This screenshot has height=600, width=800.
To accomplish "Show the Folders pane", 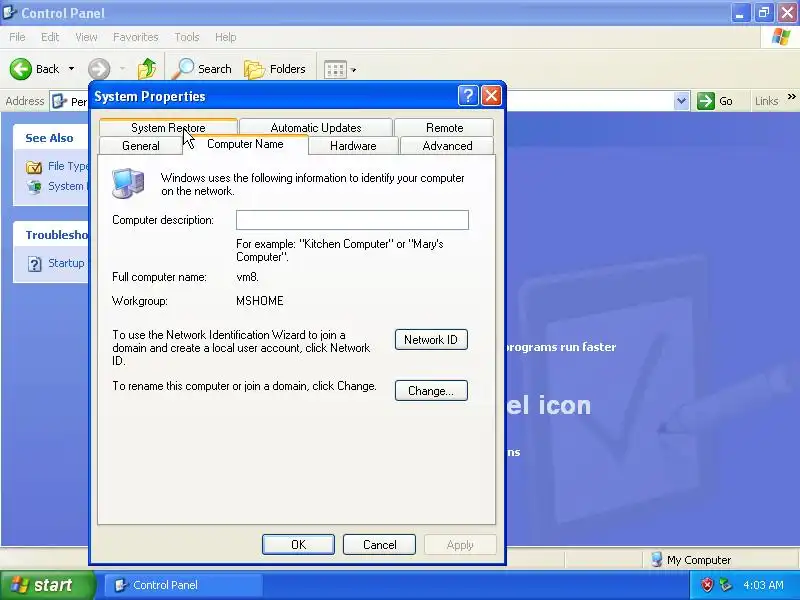I will pyautogui.click(x=275, y=69).
